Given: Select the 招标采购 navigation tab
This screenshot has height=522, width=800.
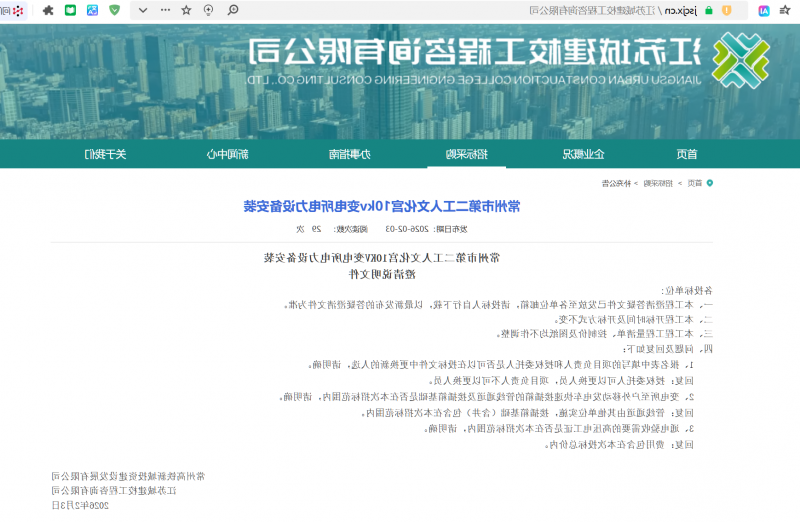Looking at the screenshot, I should [466, 154].
